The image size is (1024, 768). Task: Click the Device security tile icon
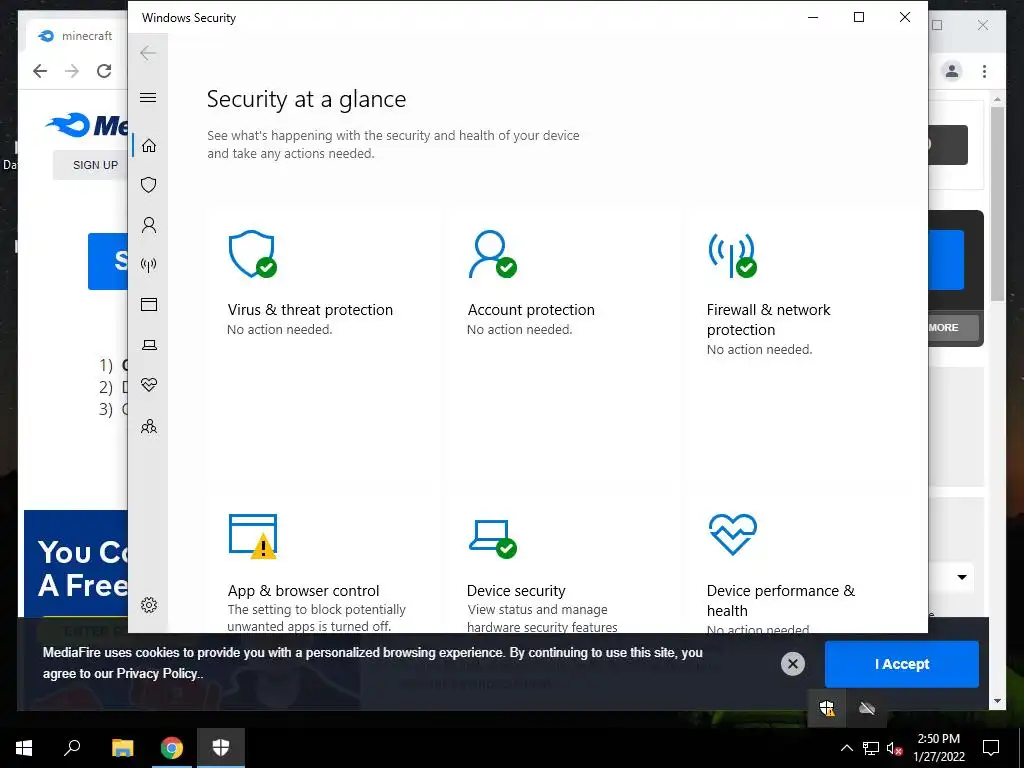point(492,539)
